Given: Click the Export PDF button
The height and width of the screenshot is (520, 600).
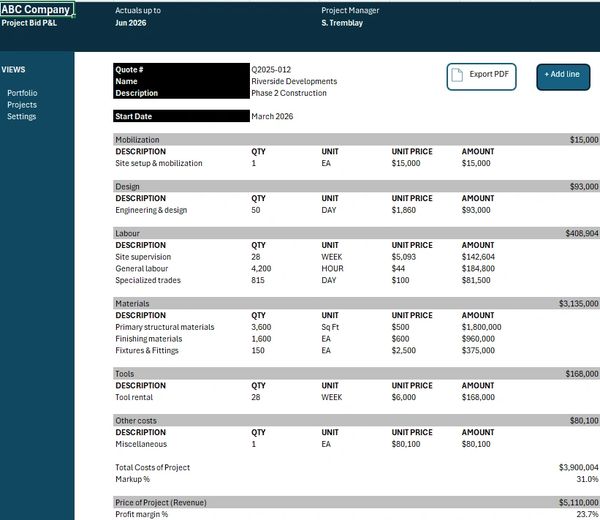Looking at the screenshot, I should pyautogui.click(x=481, y=77).
